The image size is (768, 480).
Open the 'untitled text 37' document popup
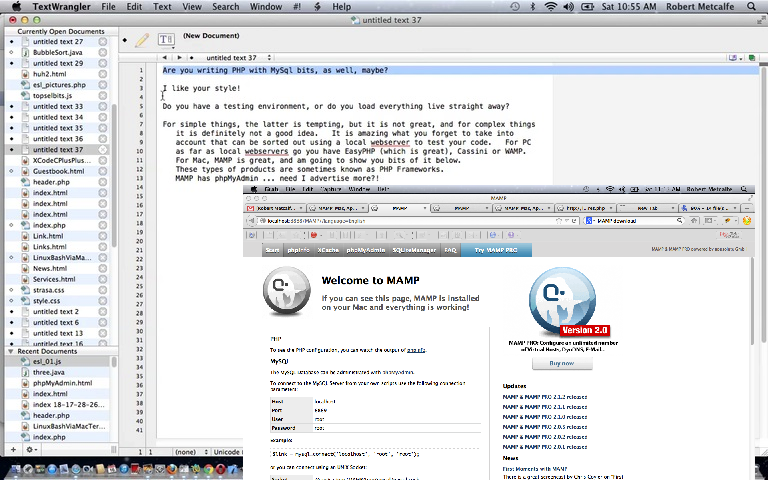238,58
